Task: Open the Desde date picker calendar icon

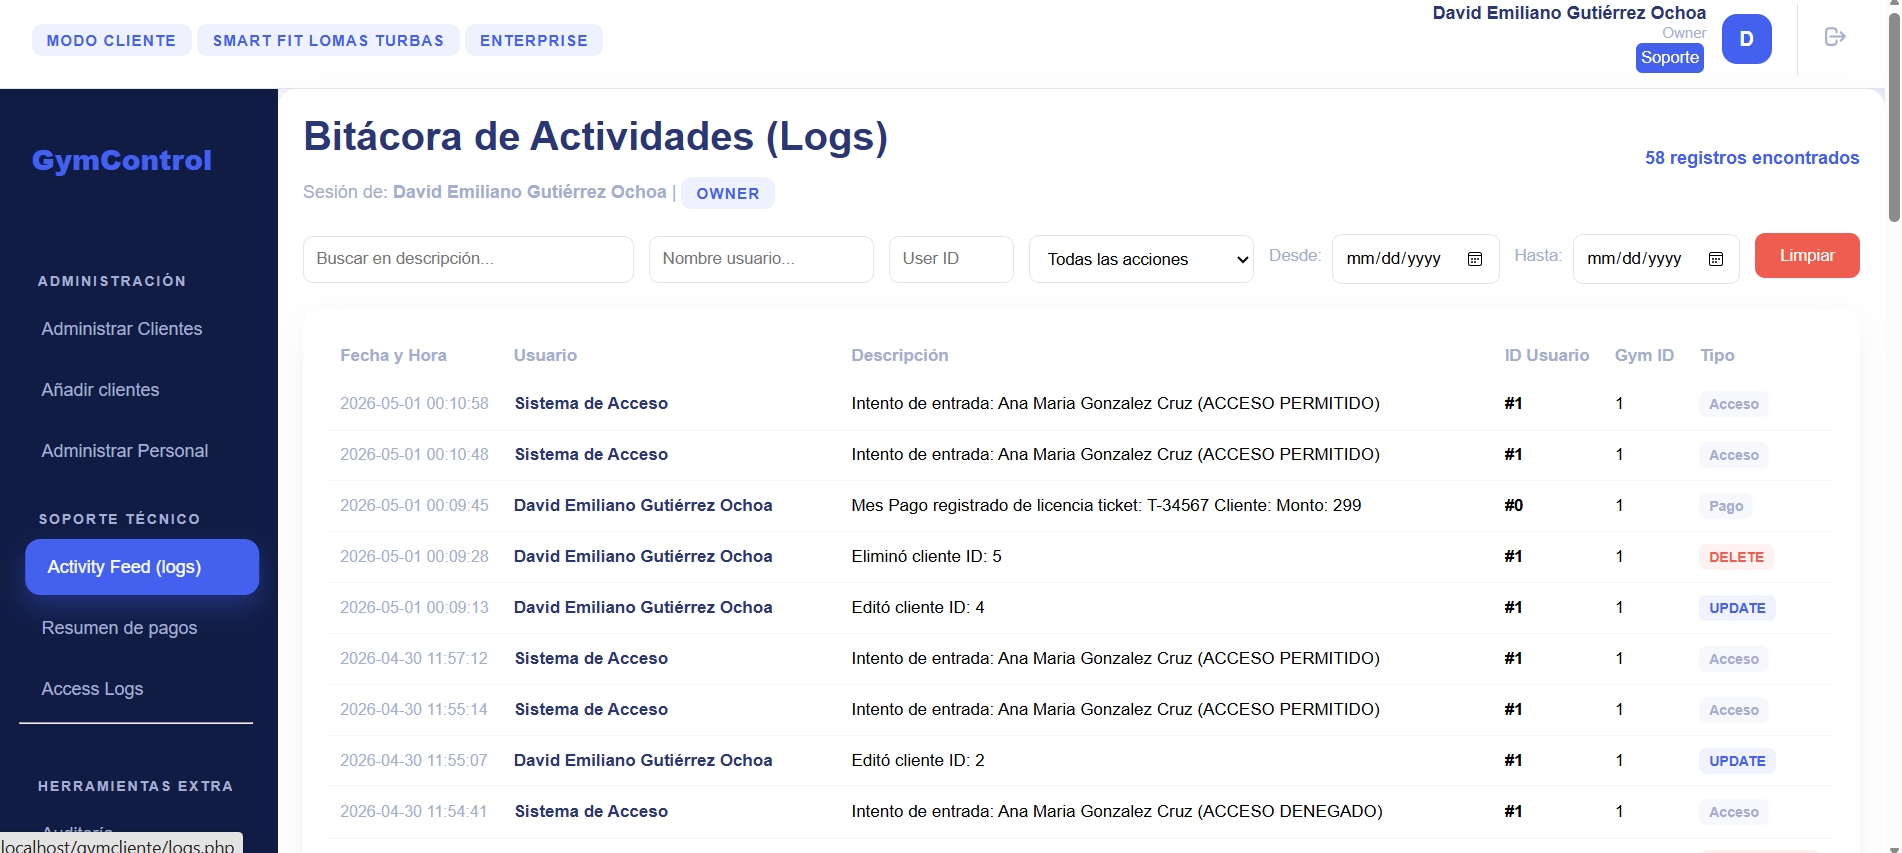Action: click(1474, 259)
